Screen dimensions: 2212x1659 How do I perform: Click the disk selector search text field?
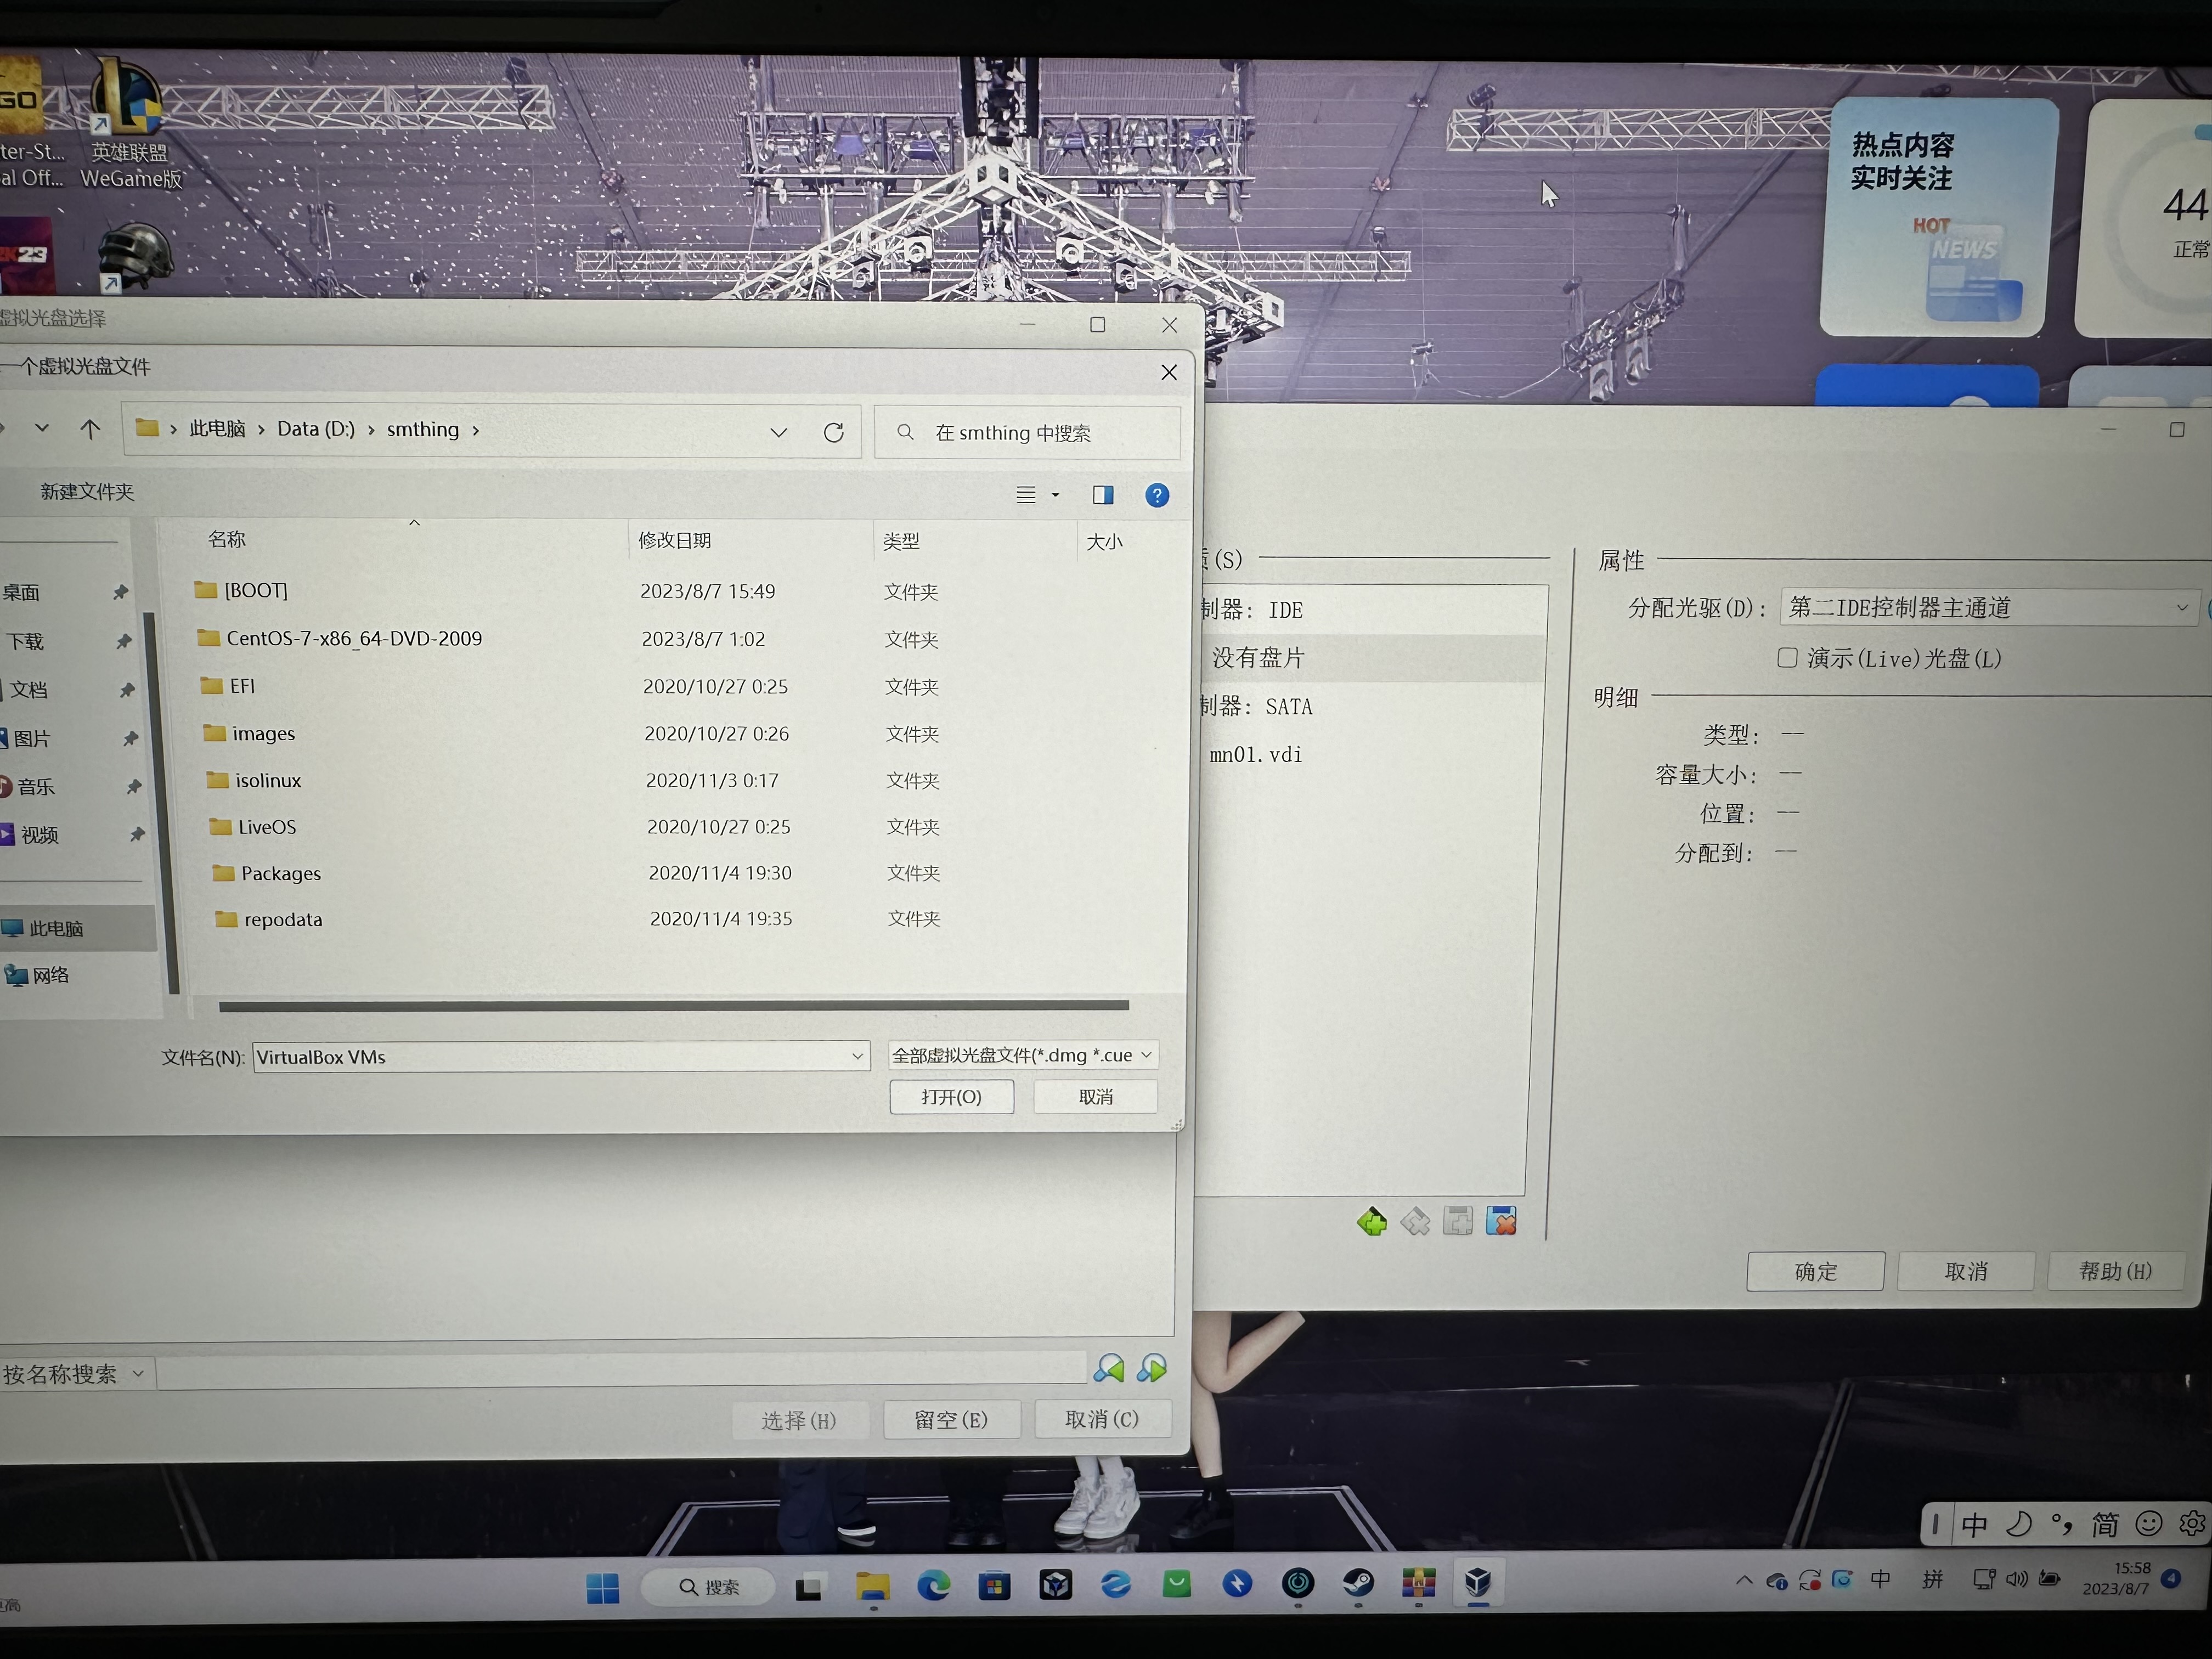[621, 1371]
